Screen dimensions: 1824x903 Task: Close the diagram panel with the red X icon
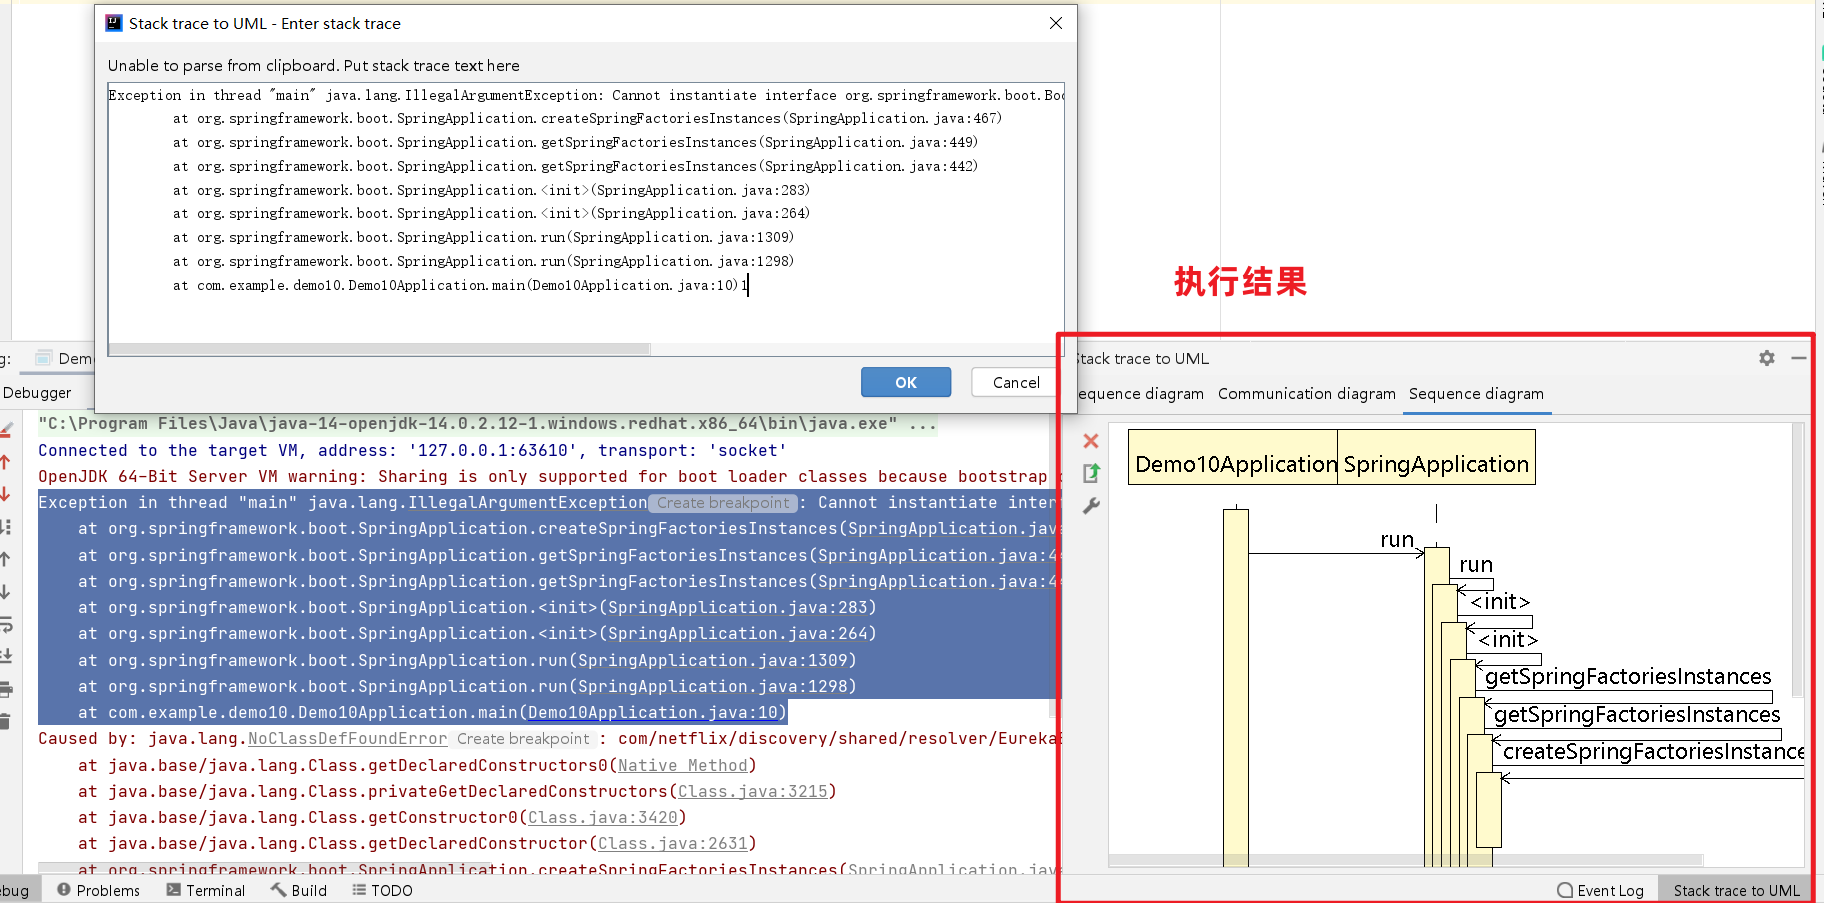click(1090, 441)
